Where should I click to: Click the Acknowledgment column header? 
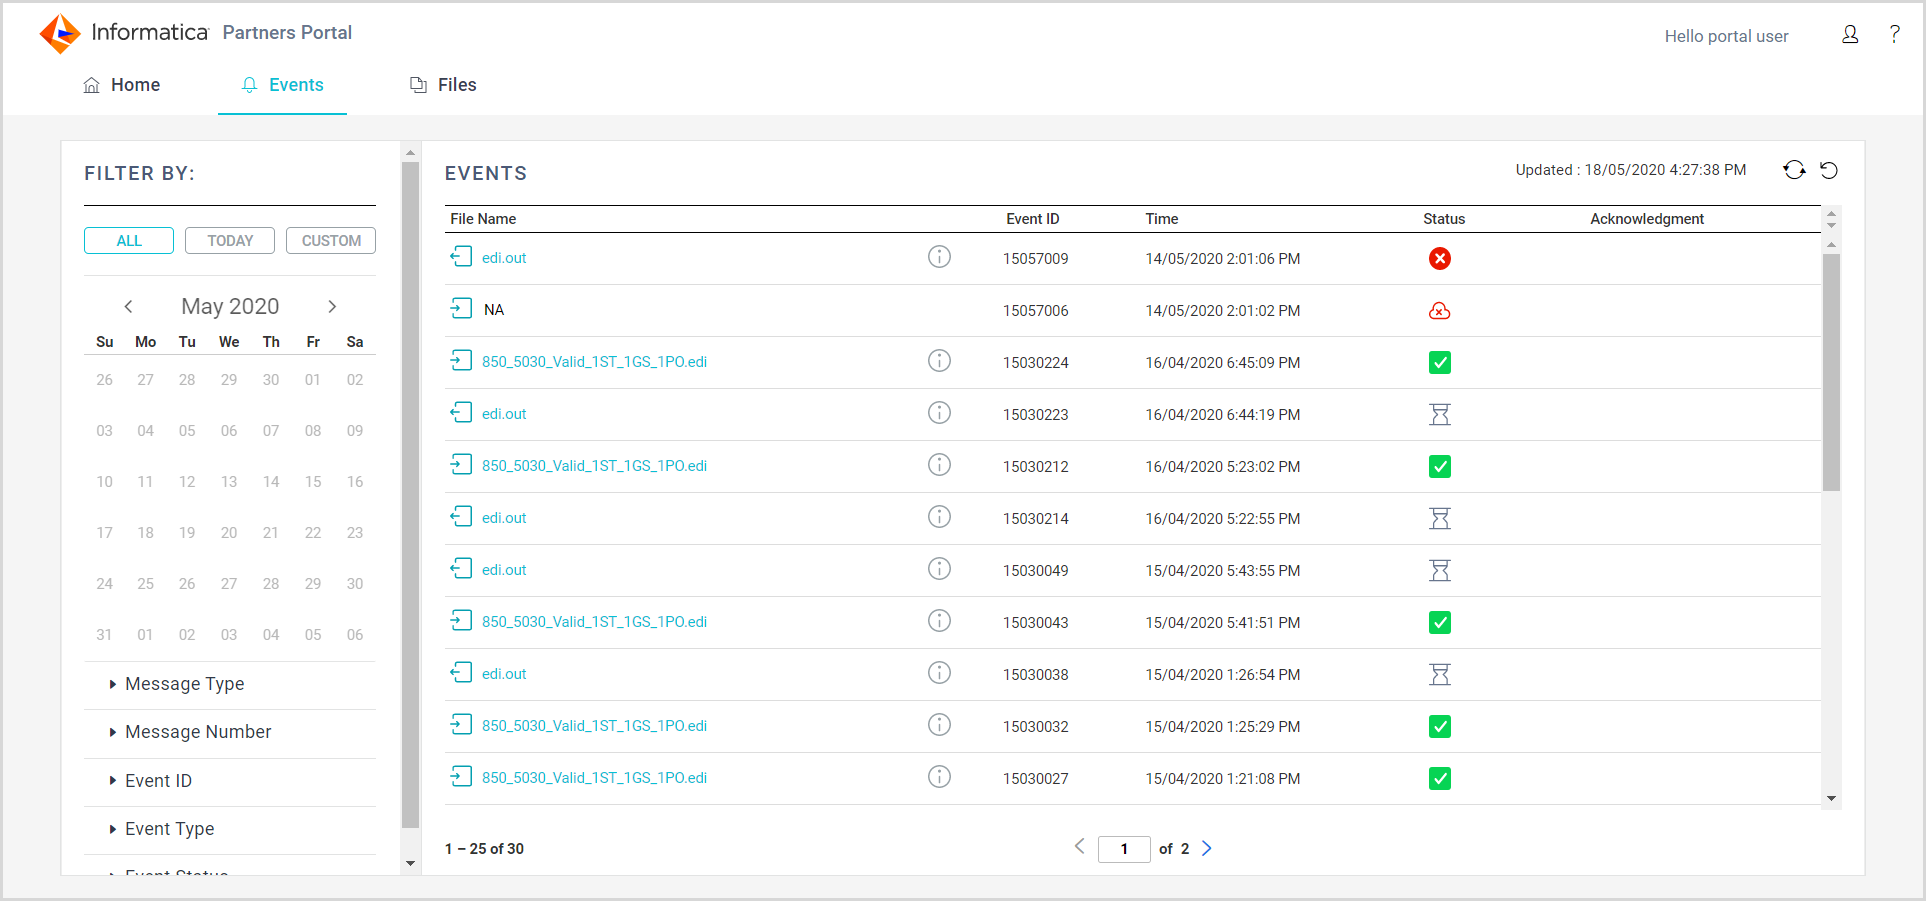click(1647, 219)
